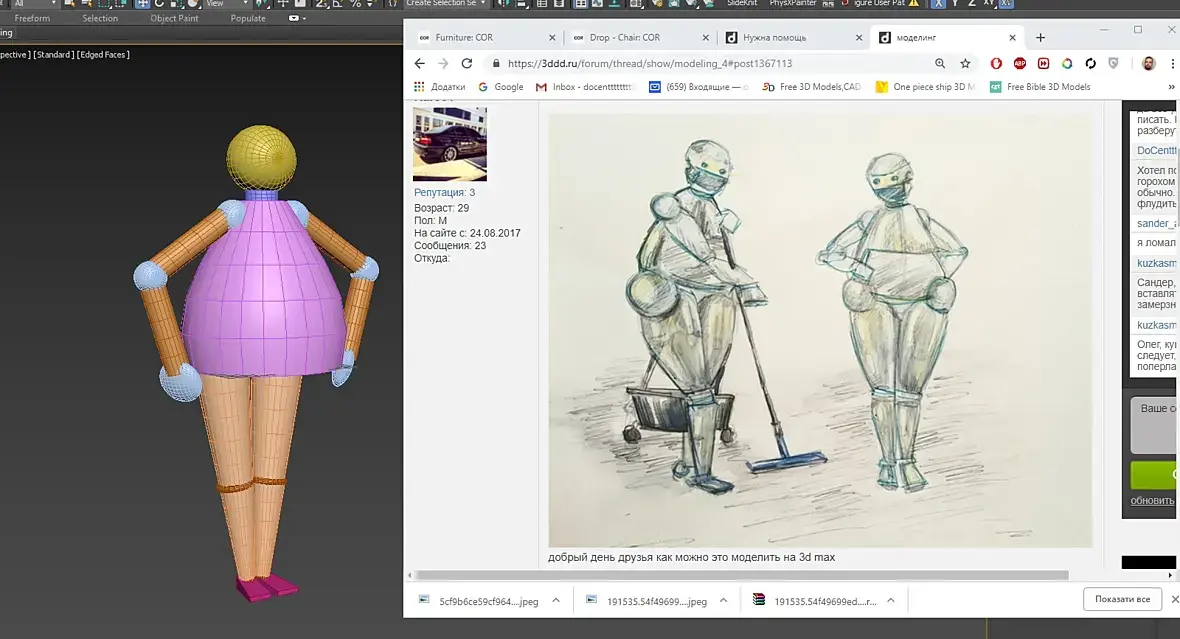
Task: Go back to the previous page
Action: coord(420,64)
